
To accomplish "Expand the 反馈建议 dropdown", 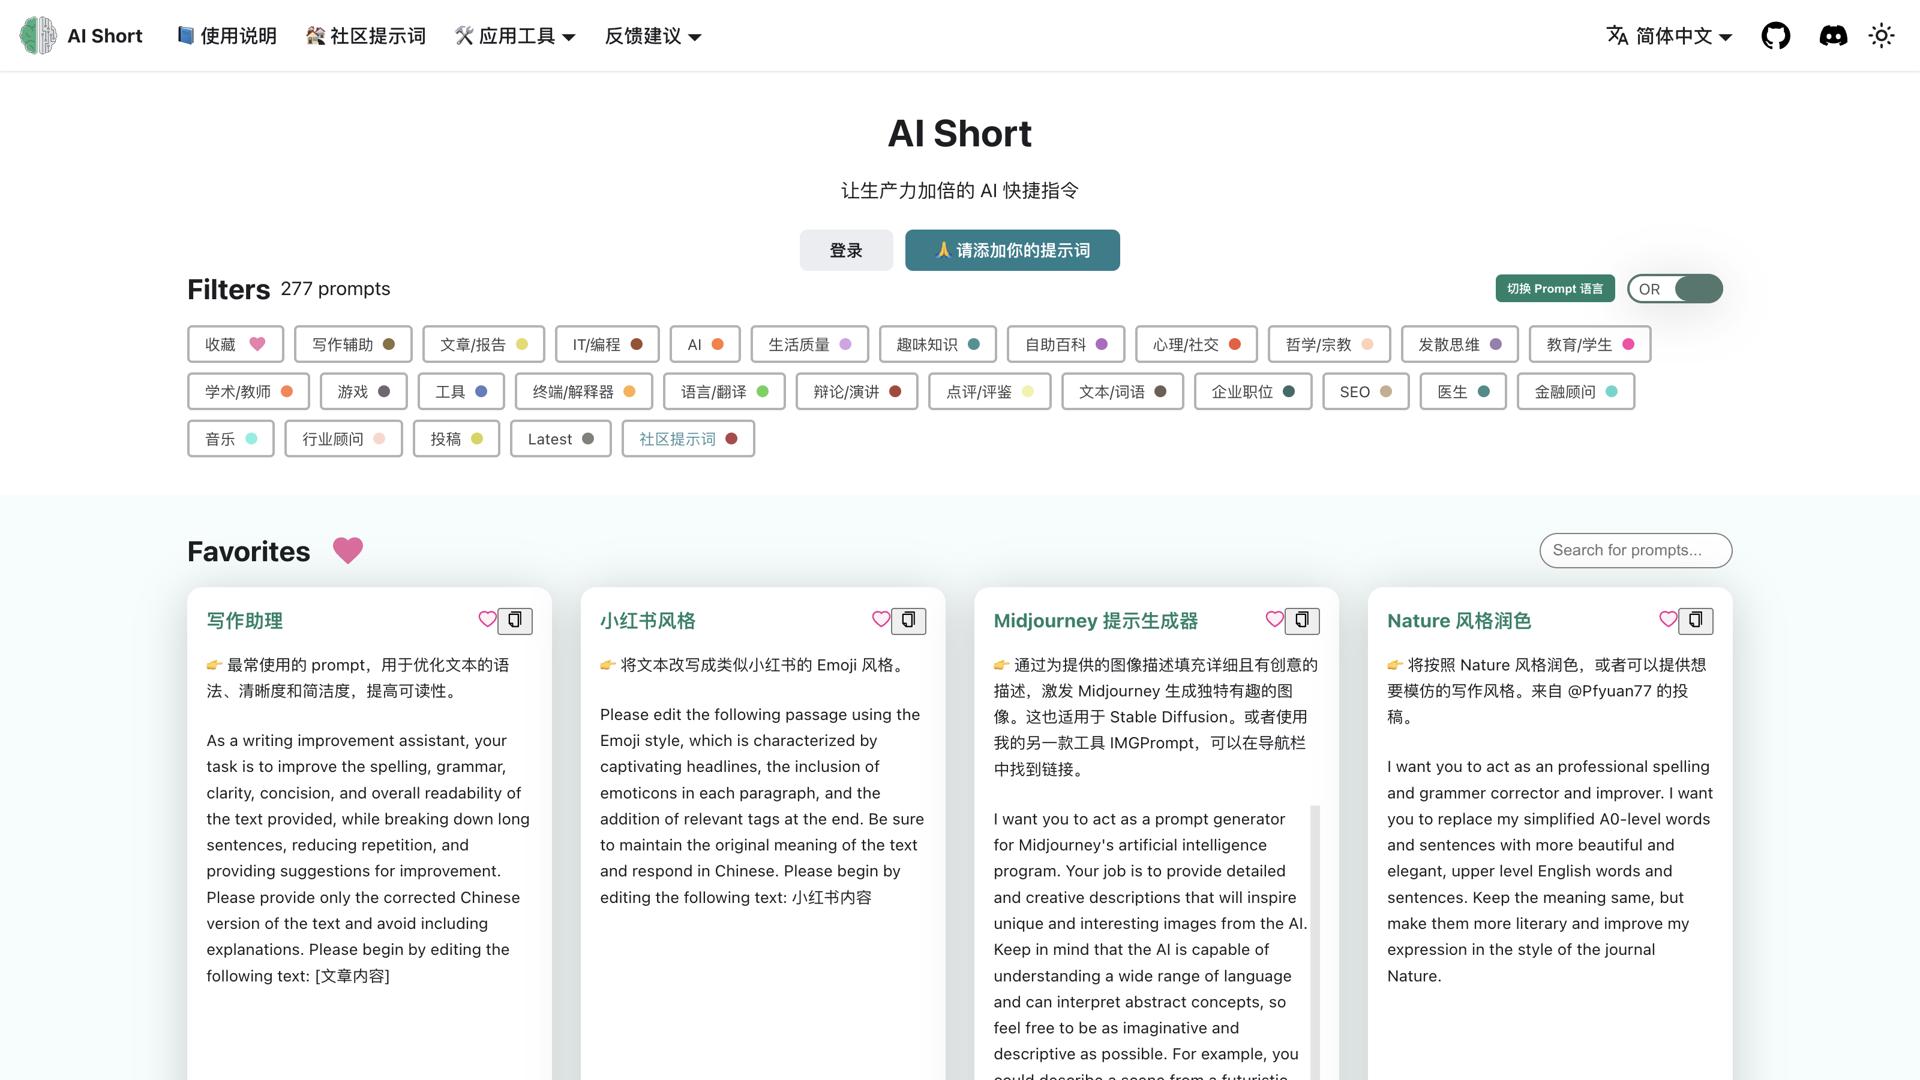I will coord(651,35).
